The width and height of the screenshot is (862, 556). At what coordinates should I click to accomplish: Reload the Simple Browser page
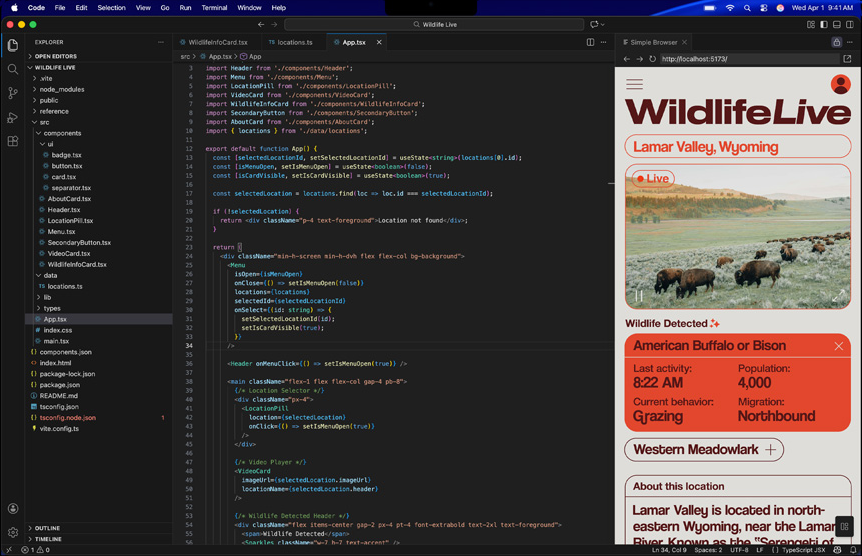click(652, 59)
